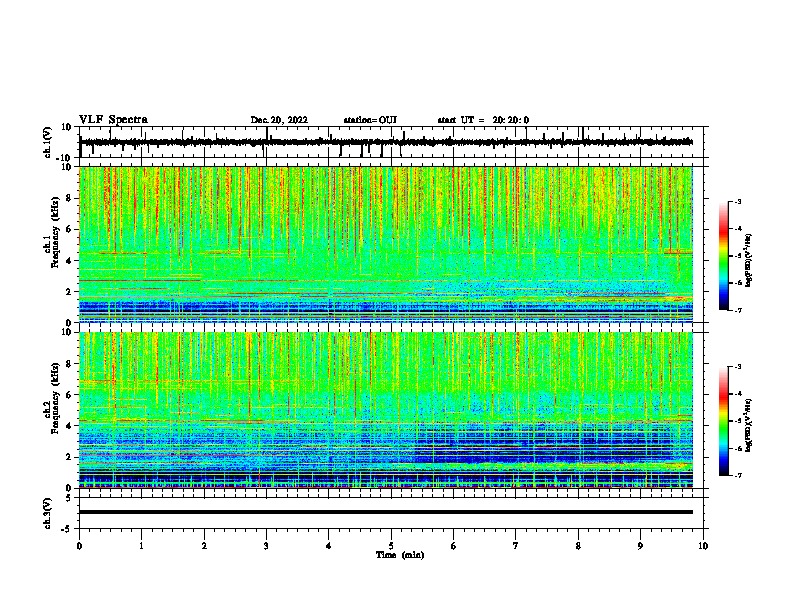
Task: Click the ch.3 flat black trace
Action: (386, 512)
